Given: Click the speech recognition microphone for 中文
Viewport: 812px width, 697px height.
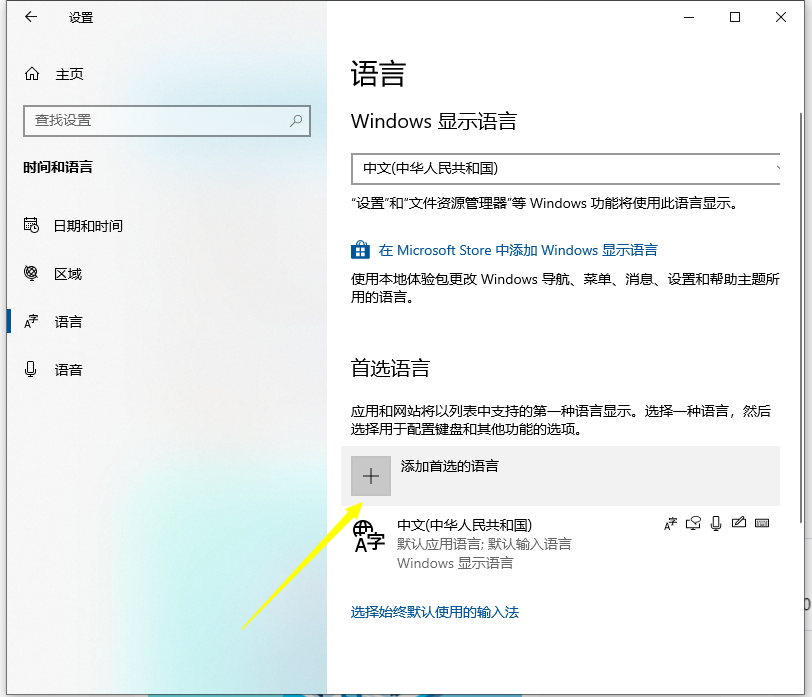Looking at the screenshot, I should [716, 523].
